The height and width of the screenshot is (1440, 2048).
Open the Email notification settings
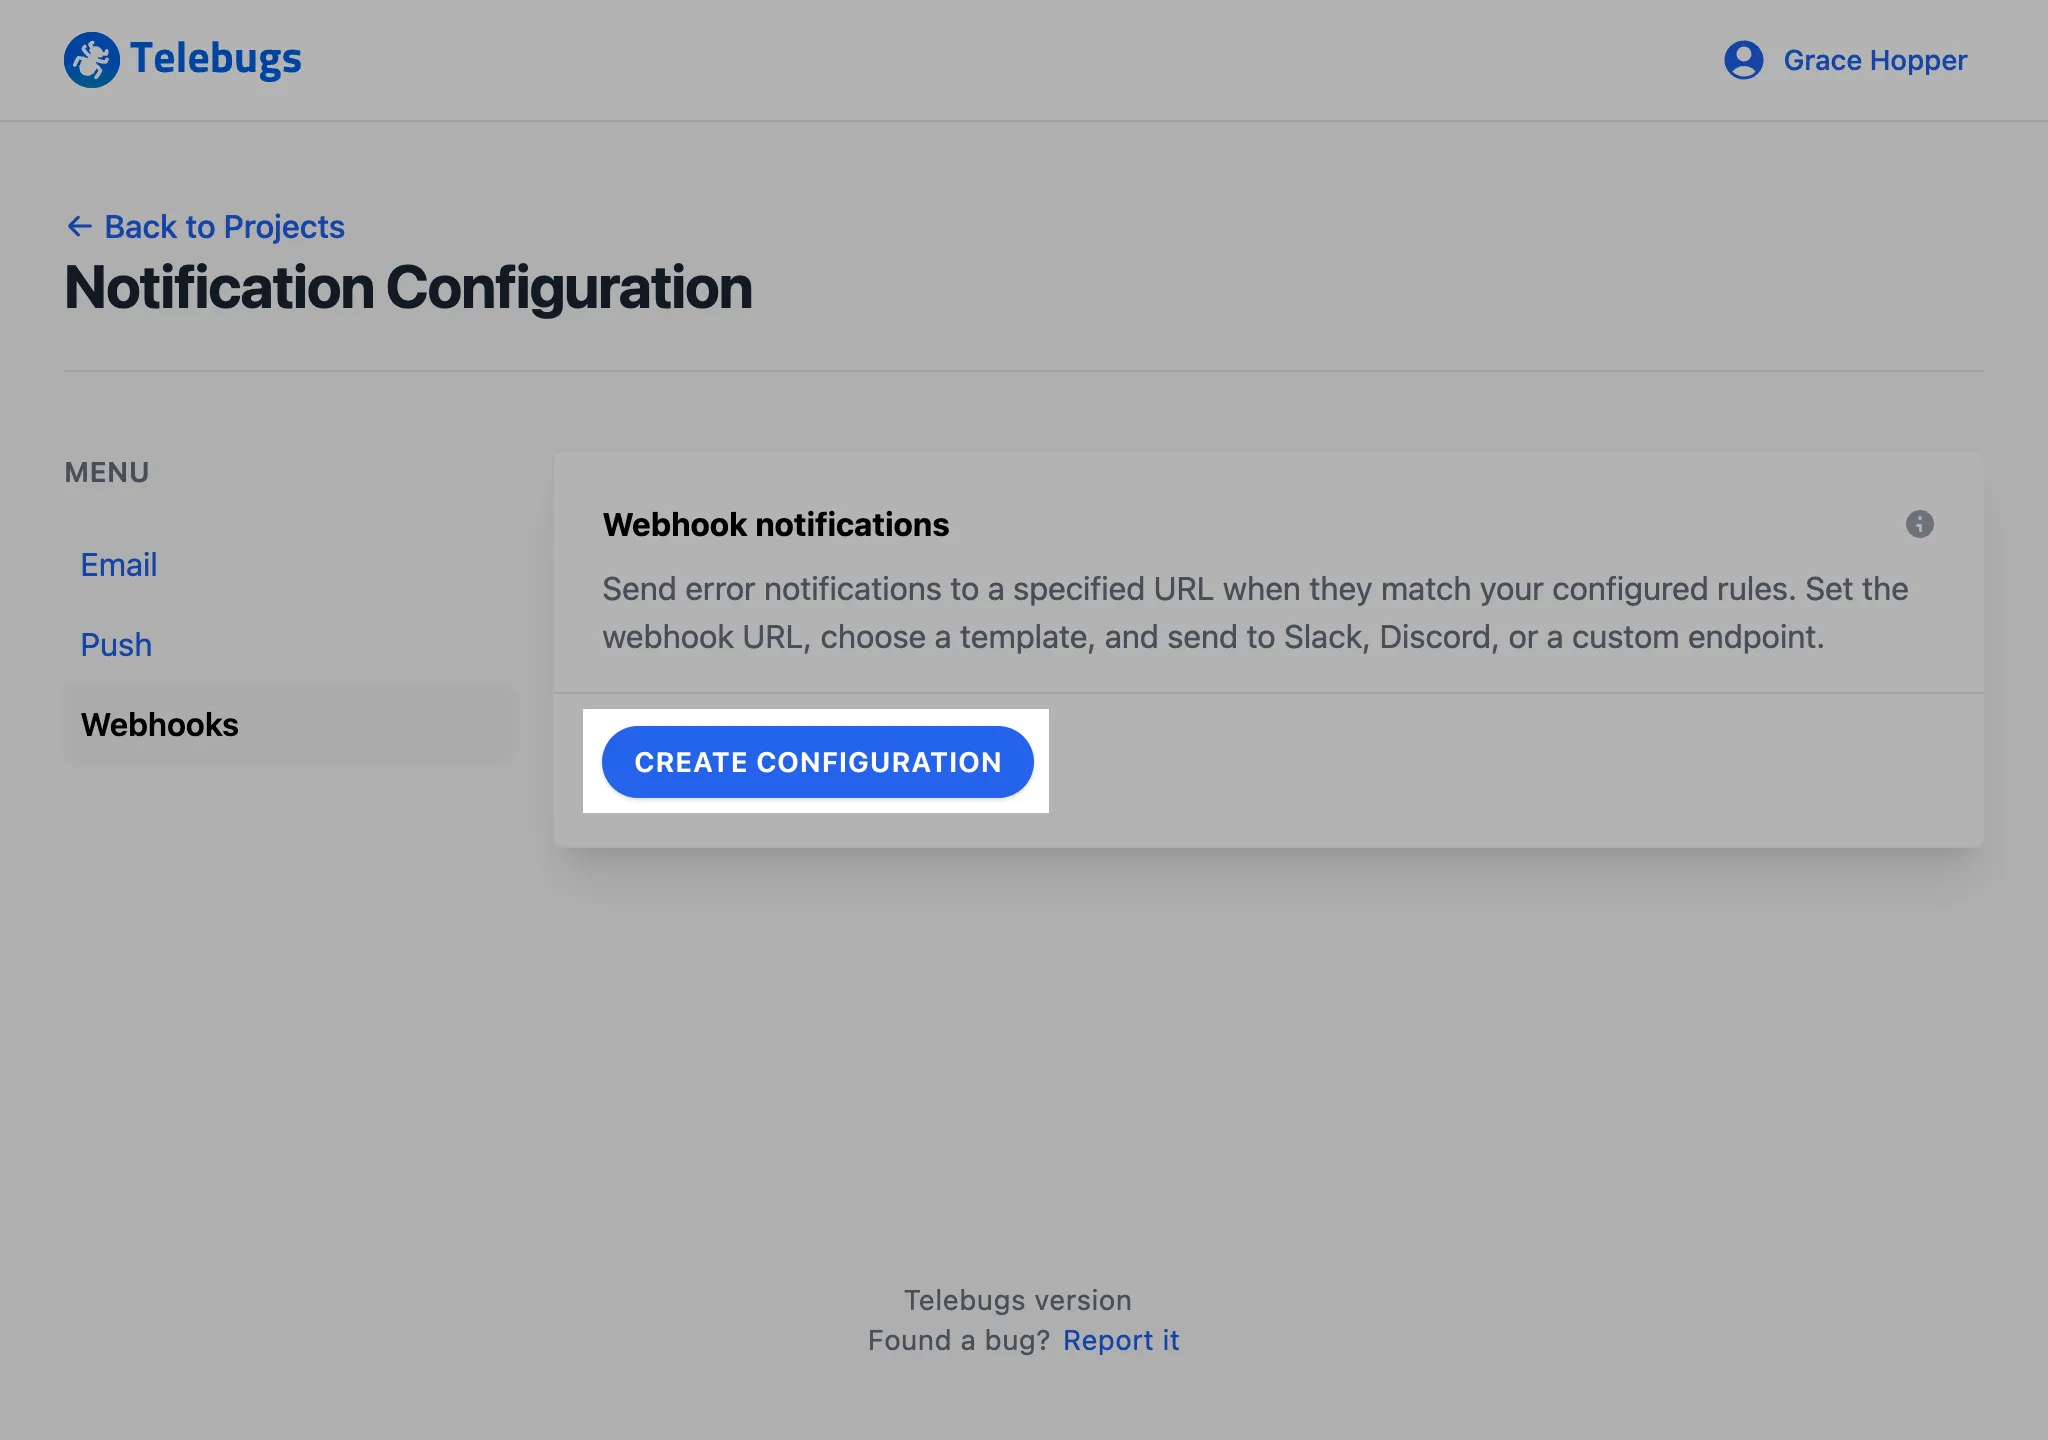pyautogui.click(x=119, y=565)
